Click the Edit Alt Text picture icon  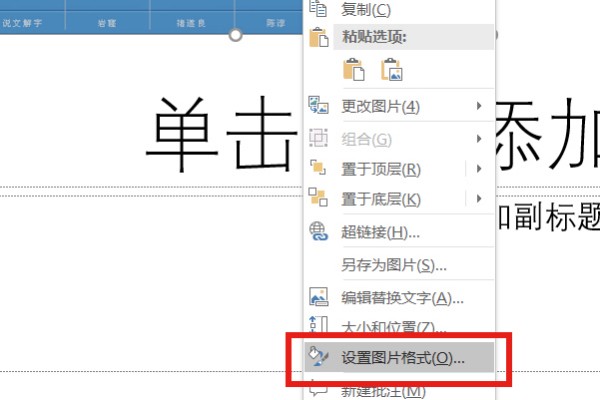click(318, 297)
